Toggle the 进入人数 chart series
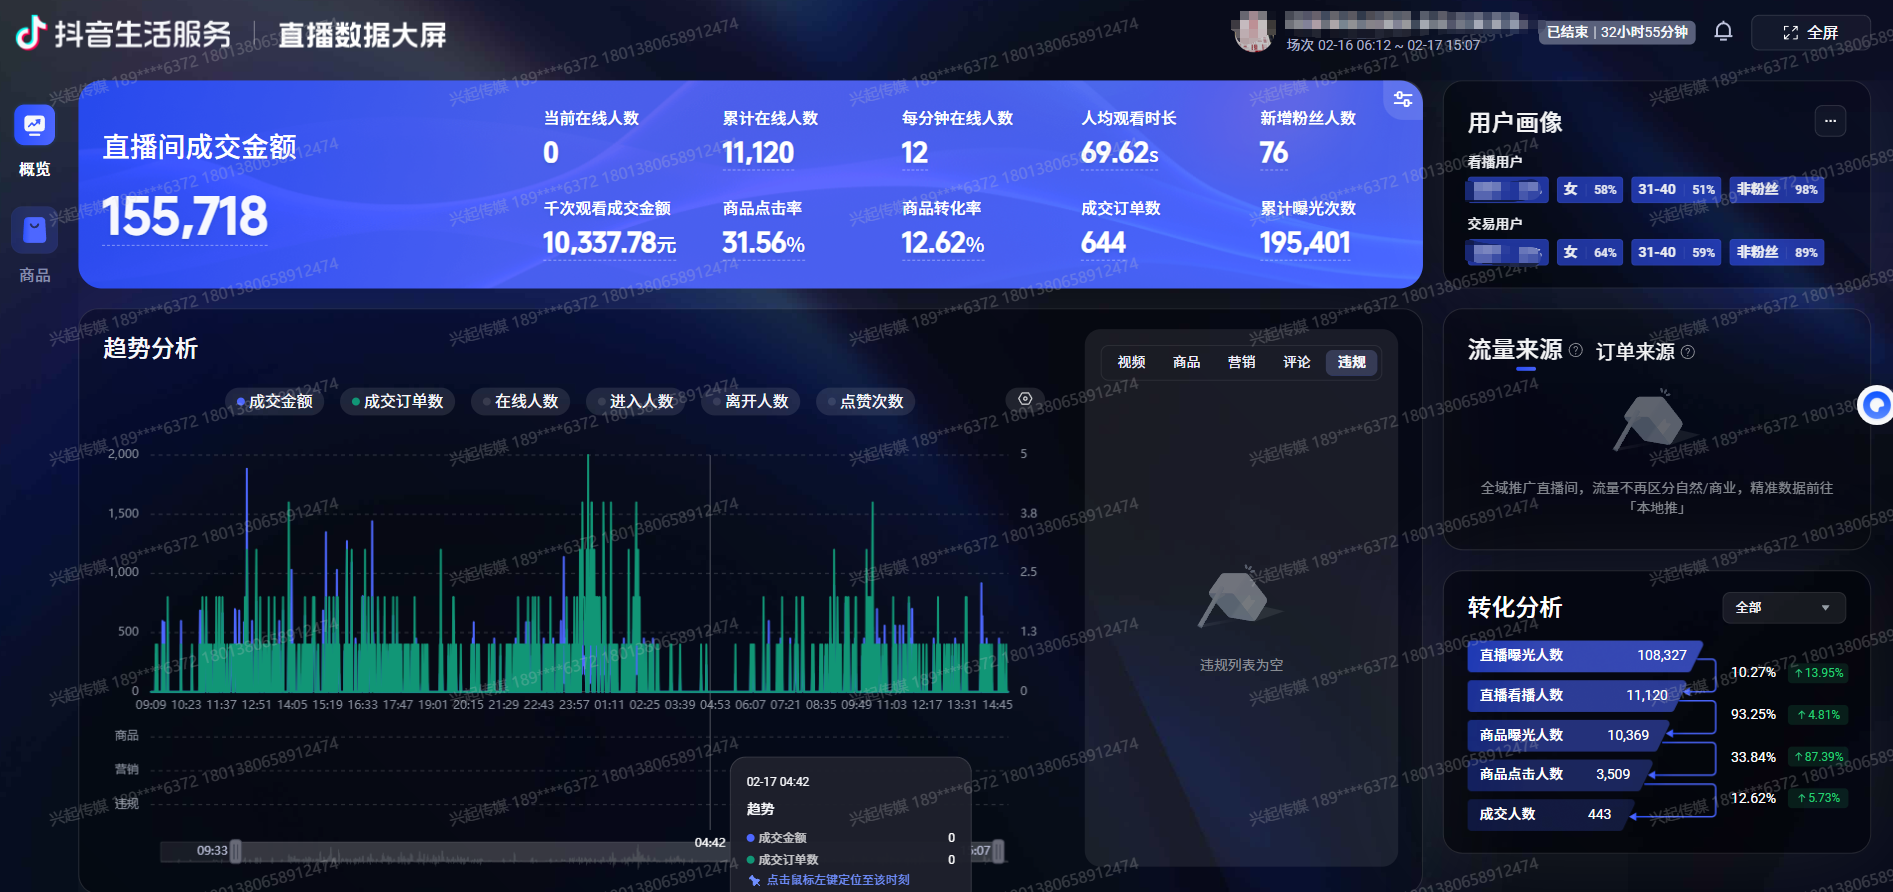 635,402
